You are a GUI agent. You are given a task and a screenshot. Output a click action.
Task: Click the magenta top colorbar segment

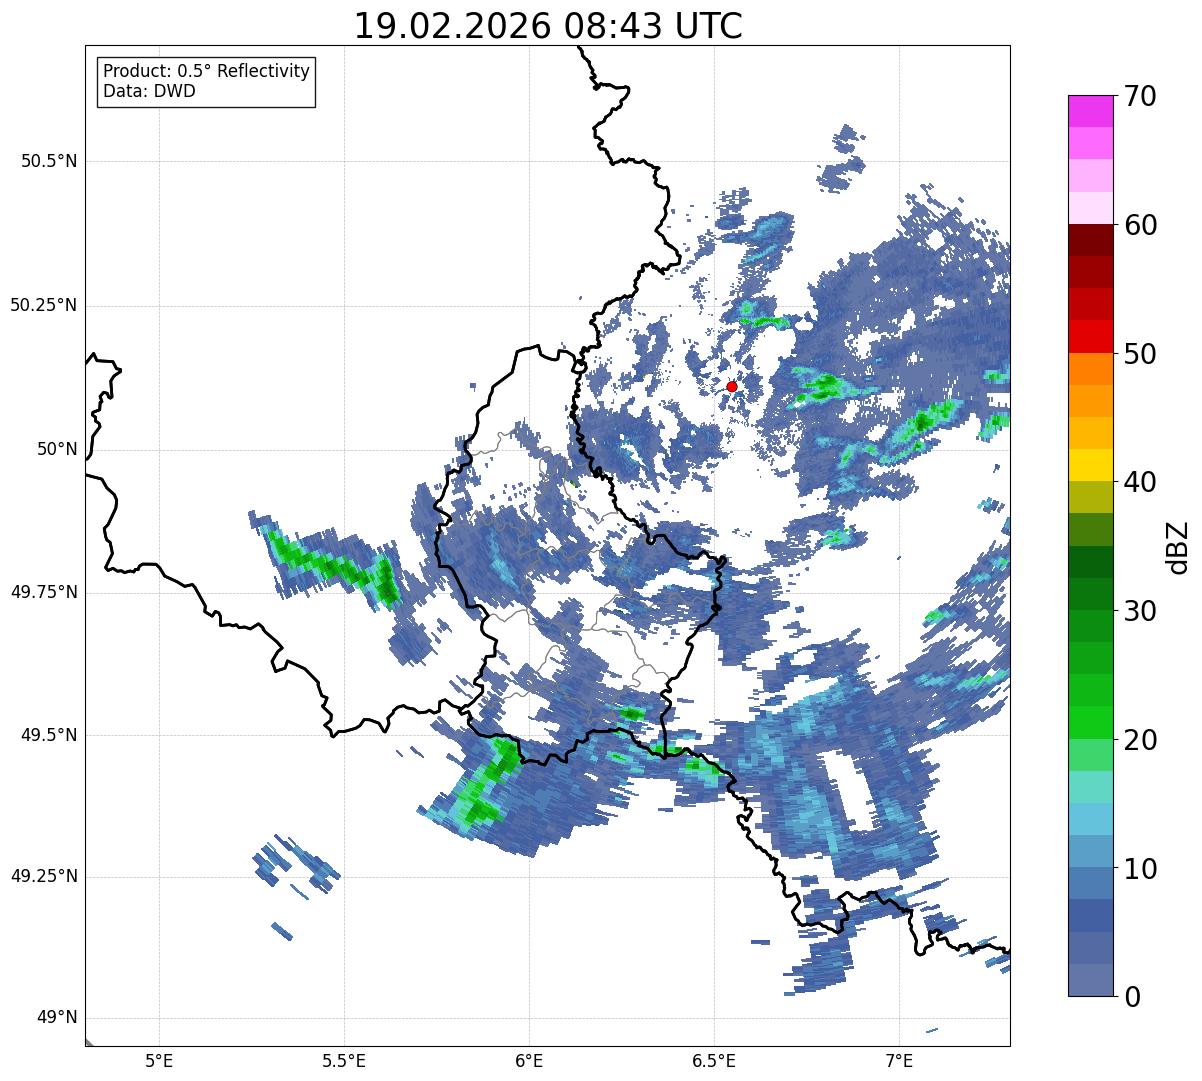click(x=1090, y=111)
